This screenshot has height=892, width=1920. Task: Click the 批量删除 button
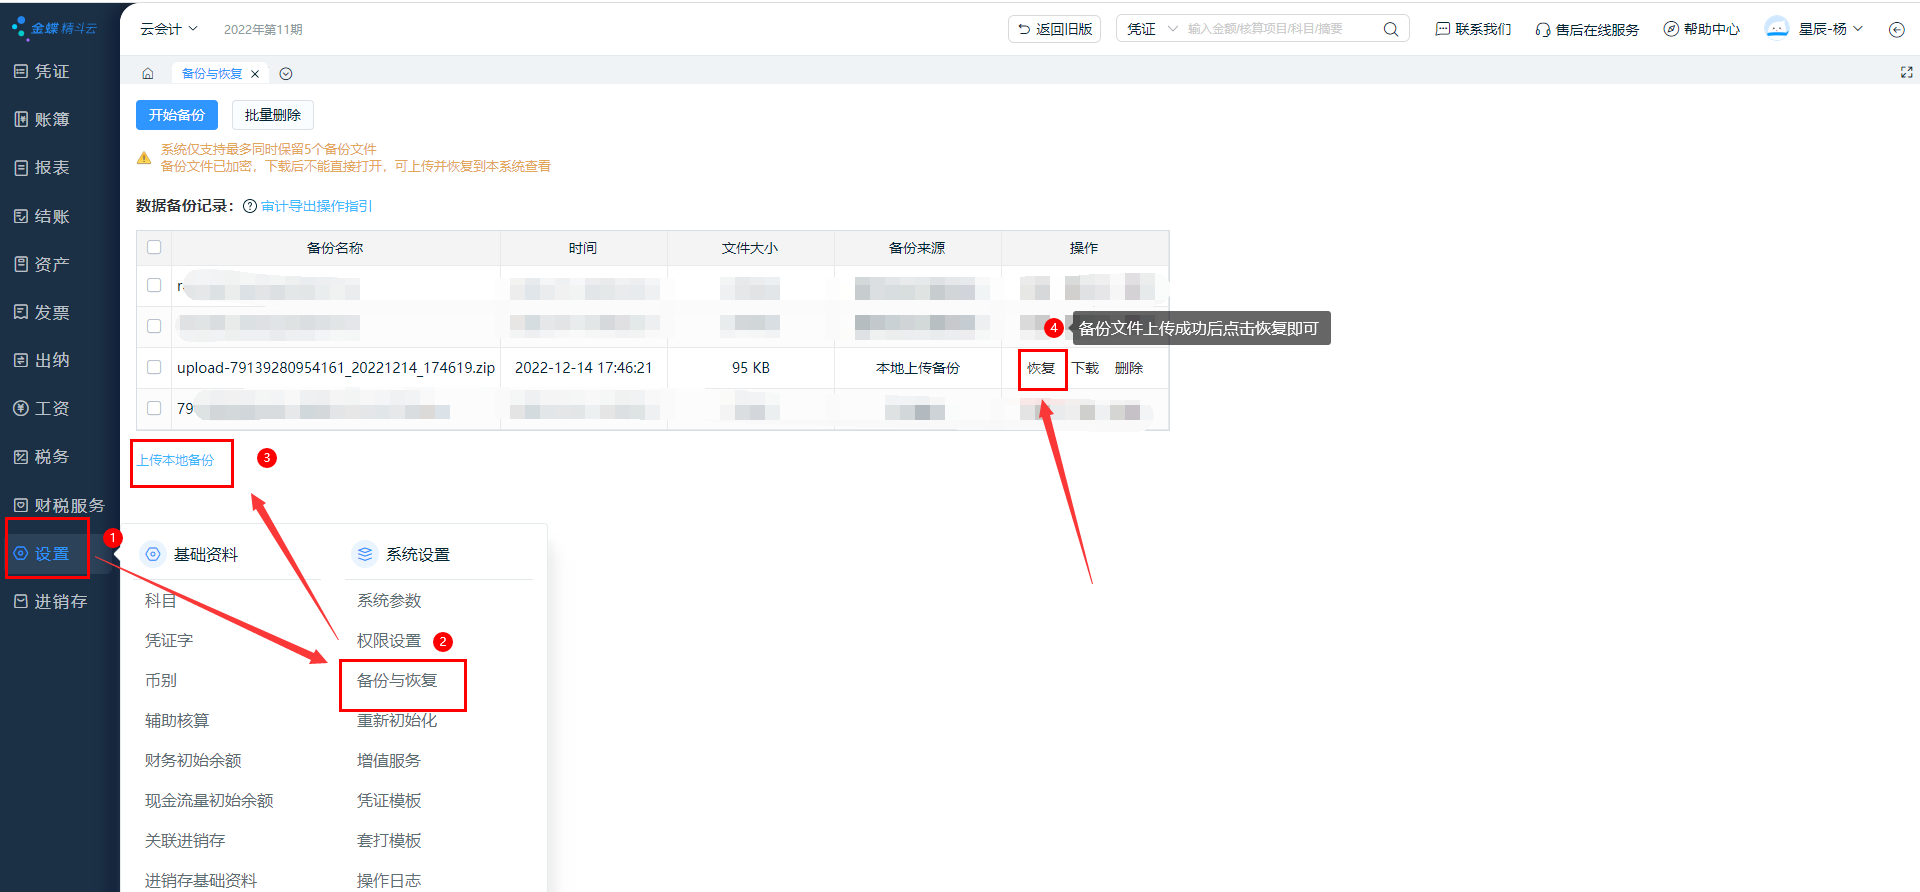273,115
